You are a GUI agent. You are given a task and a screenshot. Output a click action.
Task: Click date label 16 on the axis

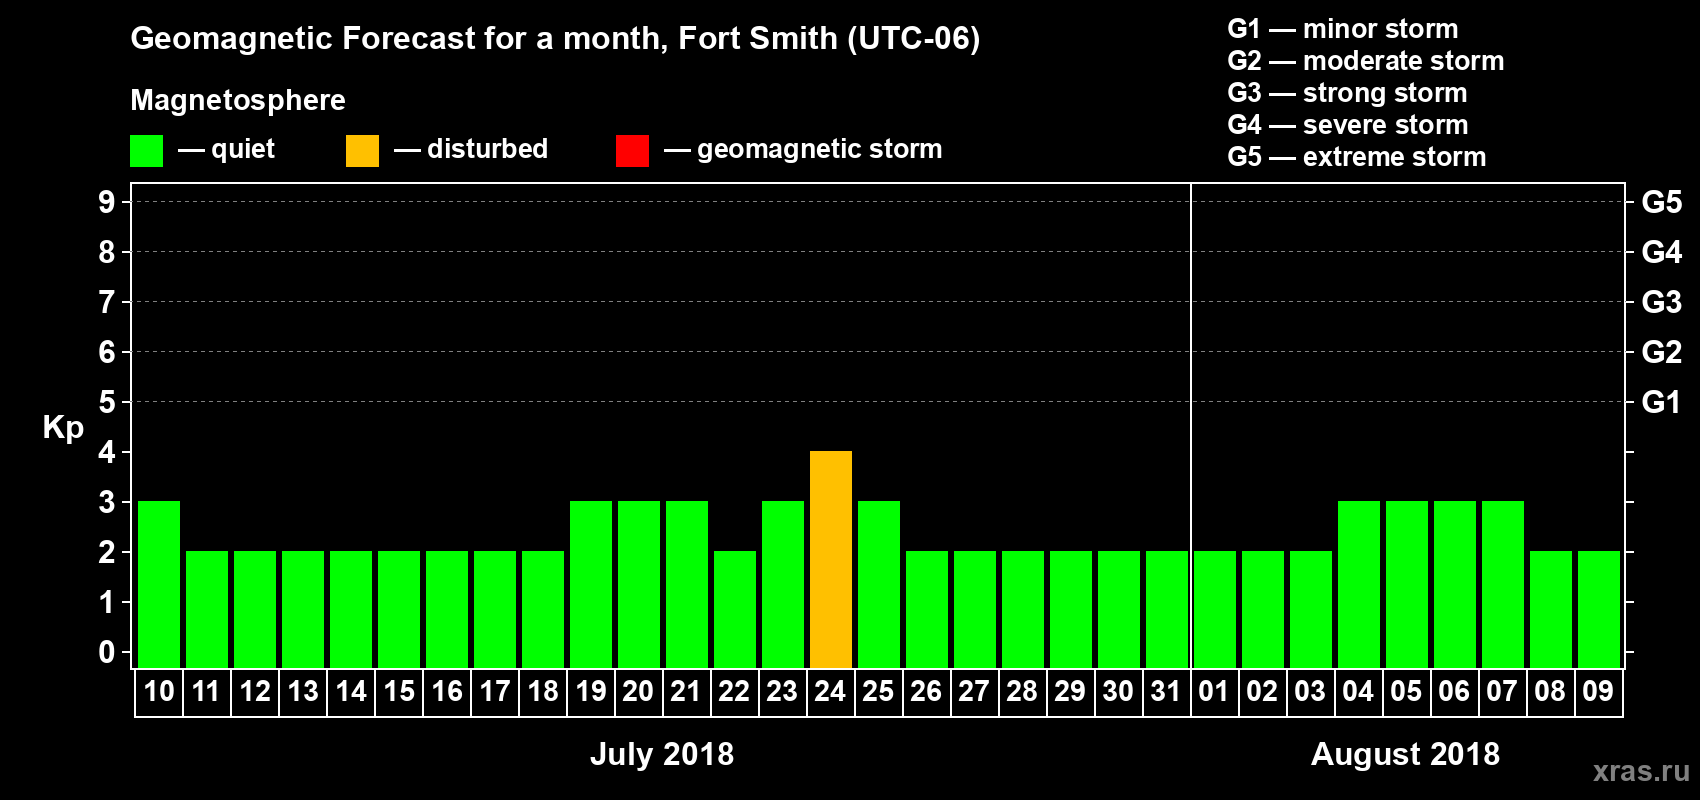447,692
